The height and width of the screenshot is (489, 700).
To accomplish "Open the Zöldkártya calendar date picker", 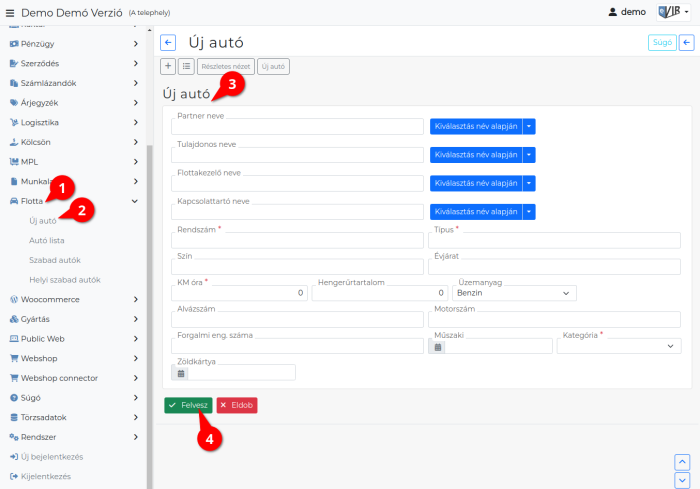I will coord(180,373).
